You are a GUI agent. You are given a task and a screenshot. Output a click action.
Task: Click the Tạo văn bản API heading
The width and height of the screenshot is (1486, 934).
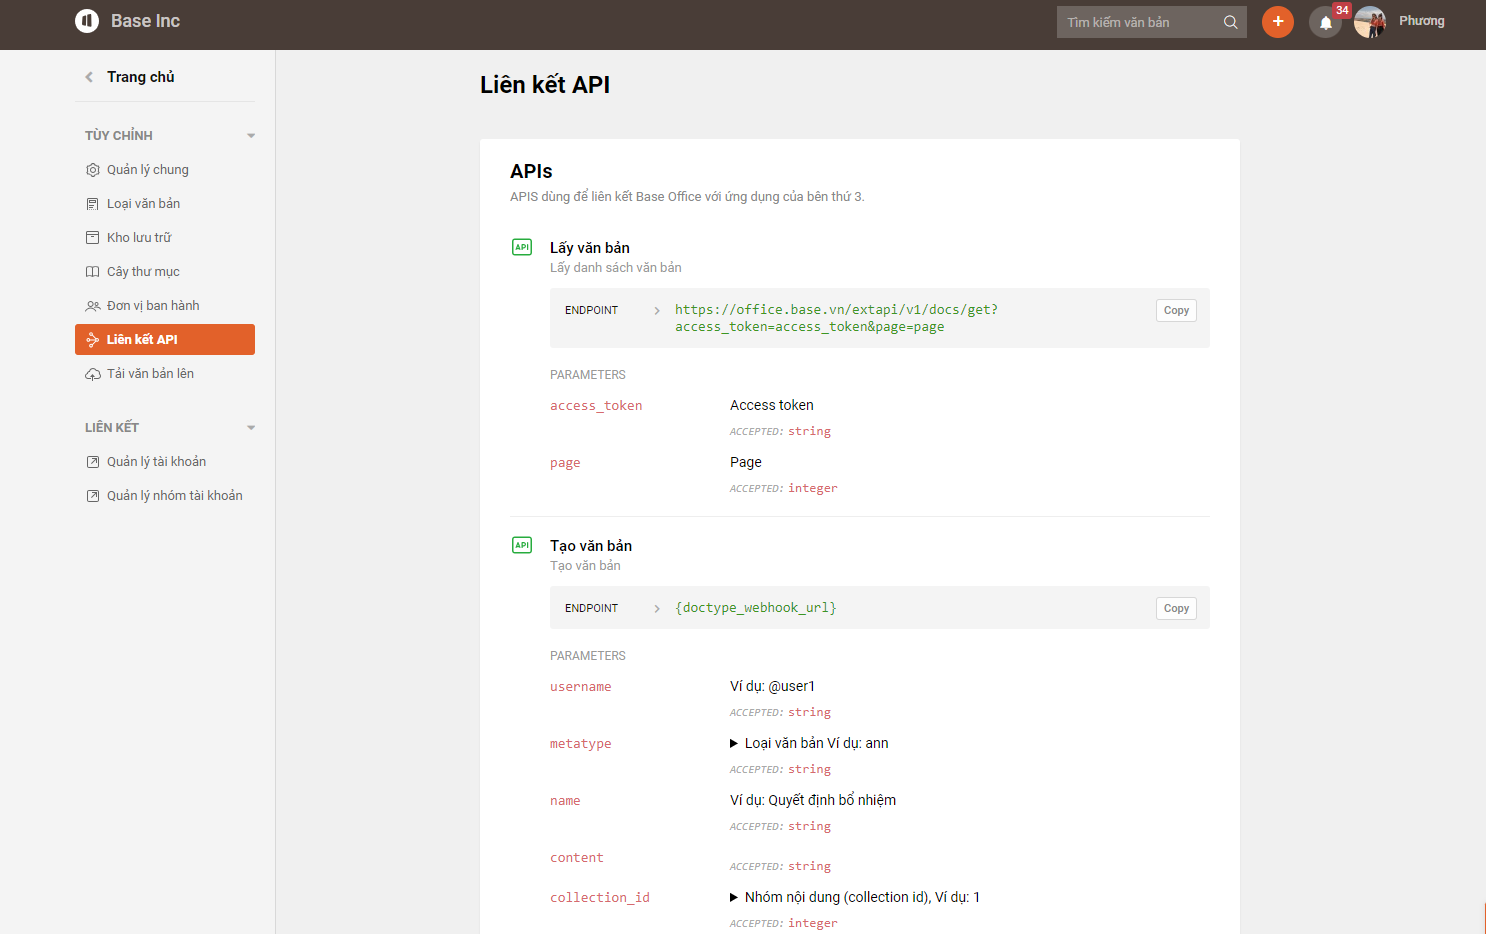pos(591,546)
